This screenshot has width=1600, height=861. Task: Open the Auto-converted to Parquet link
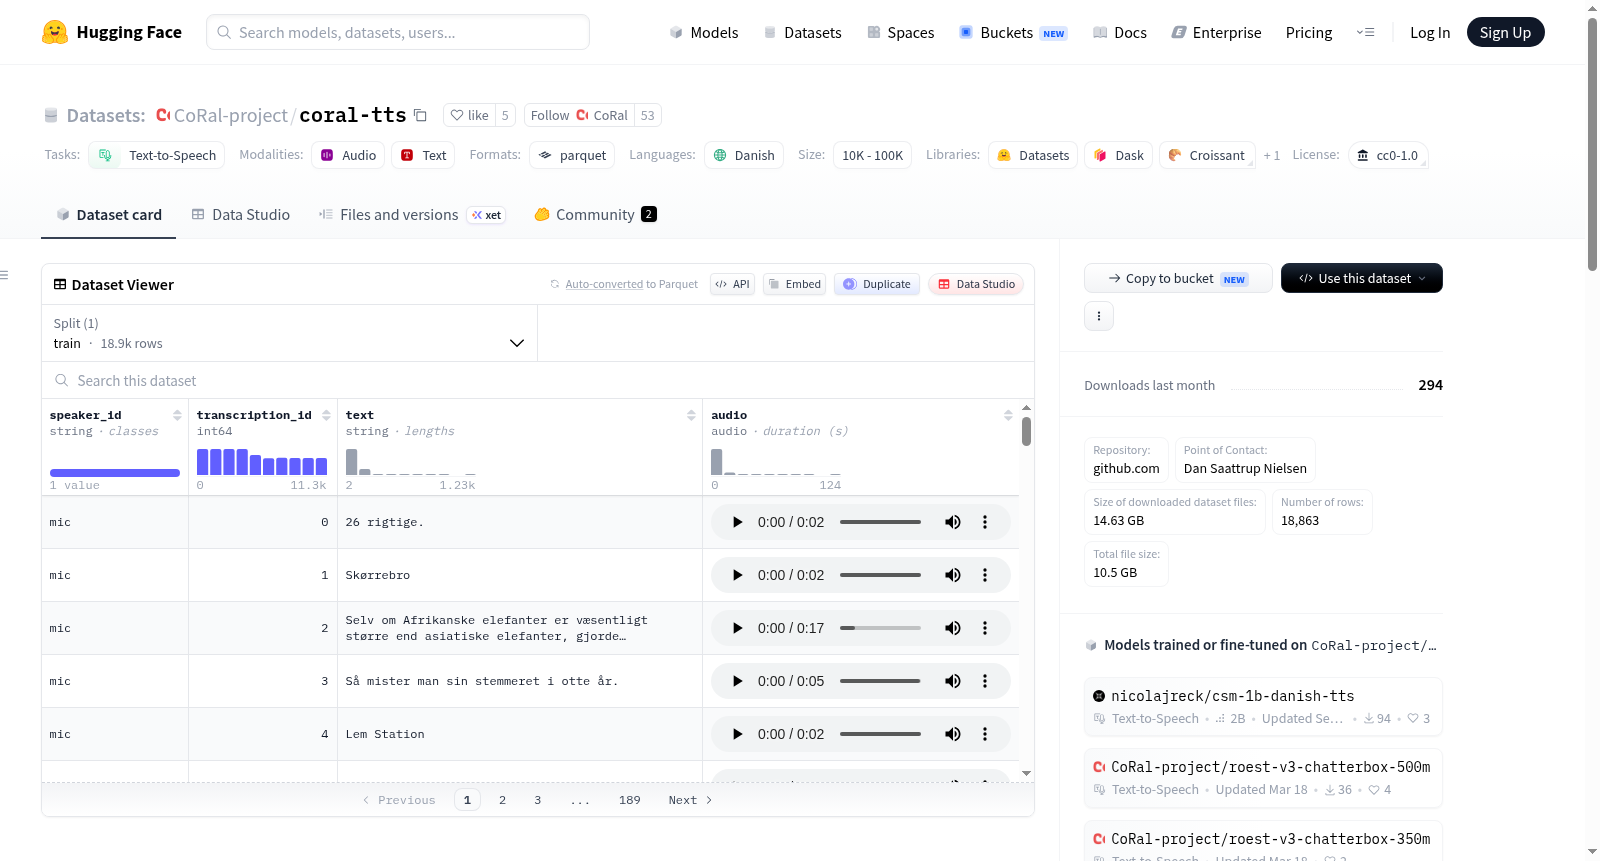[x=604, y=284]
